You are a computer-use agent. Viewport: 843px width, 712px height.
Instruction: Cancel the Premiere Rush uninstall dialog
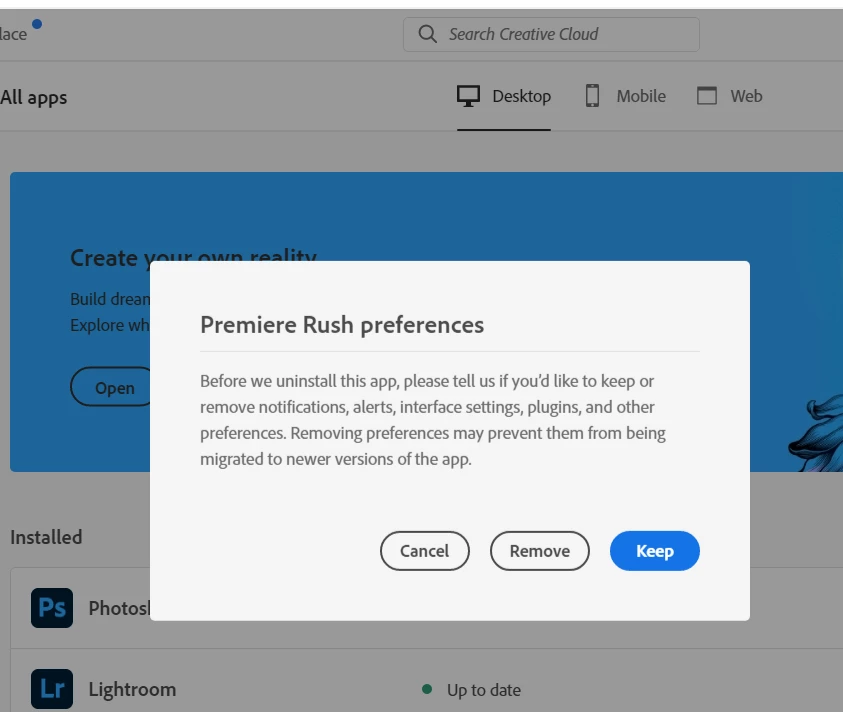coord(424,551)
